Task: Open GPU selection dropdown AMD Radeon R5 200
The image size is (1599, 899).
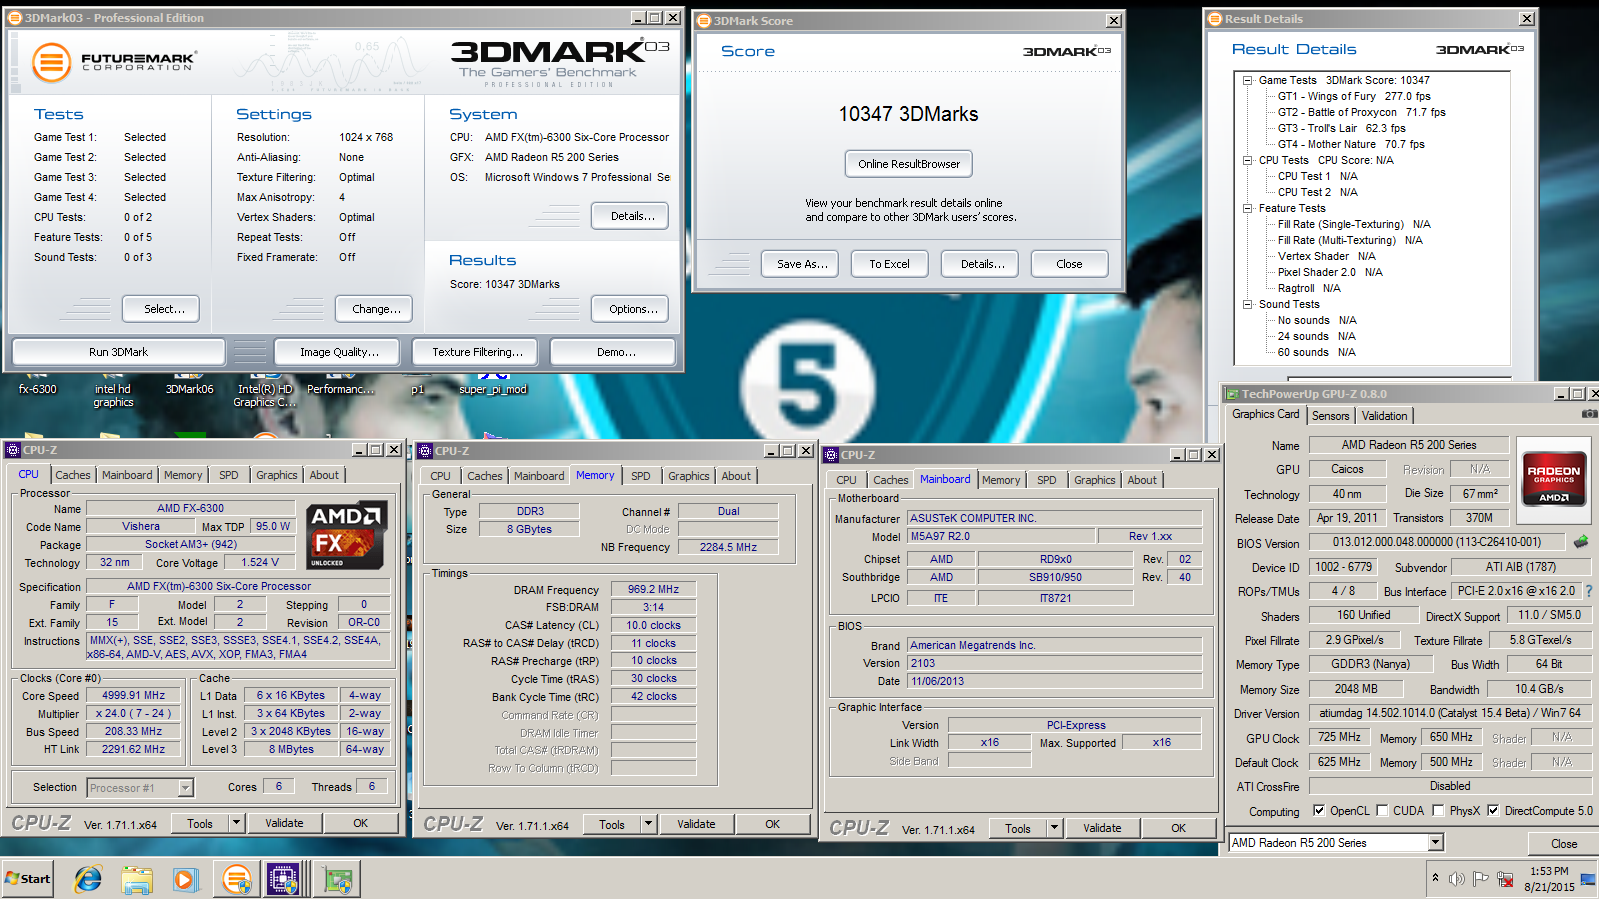Action: point(1436,843)
